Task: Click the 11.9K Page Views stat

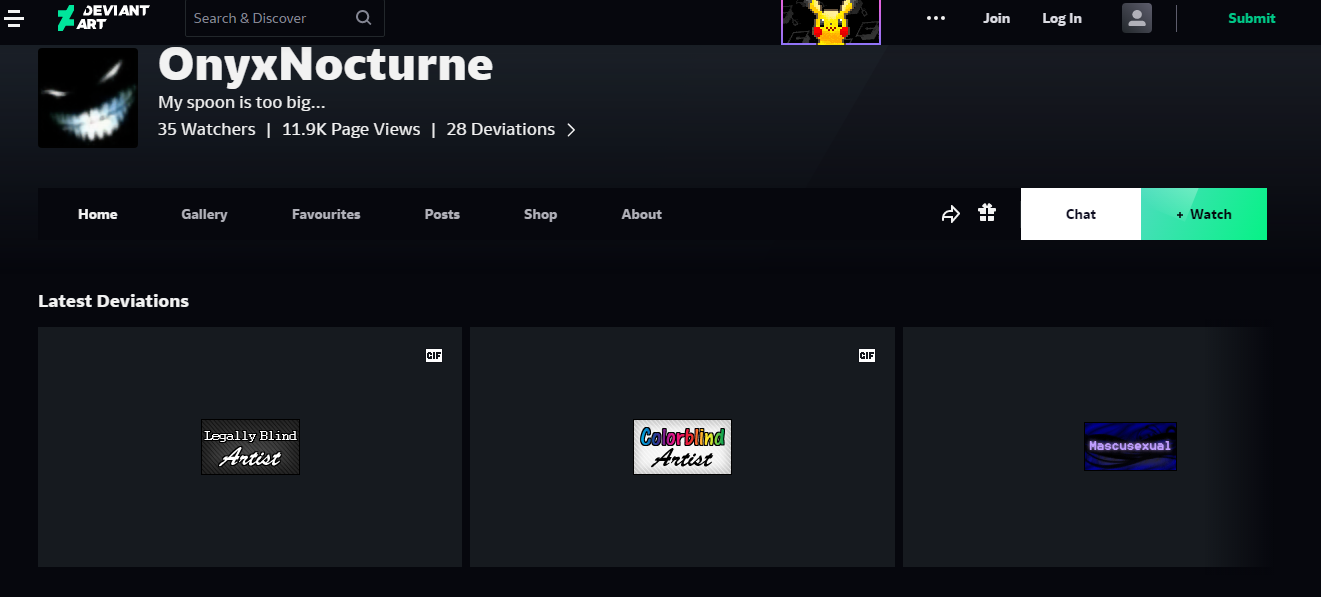Action: 351,129
